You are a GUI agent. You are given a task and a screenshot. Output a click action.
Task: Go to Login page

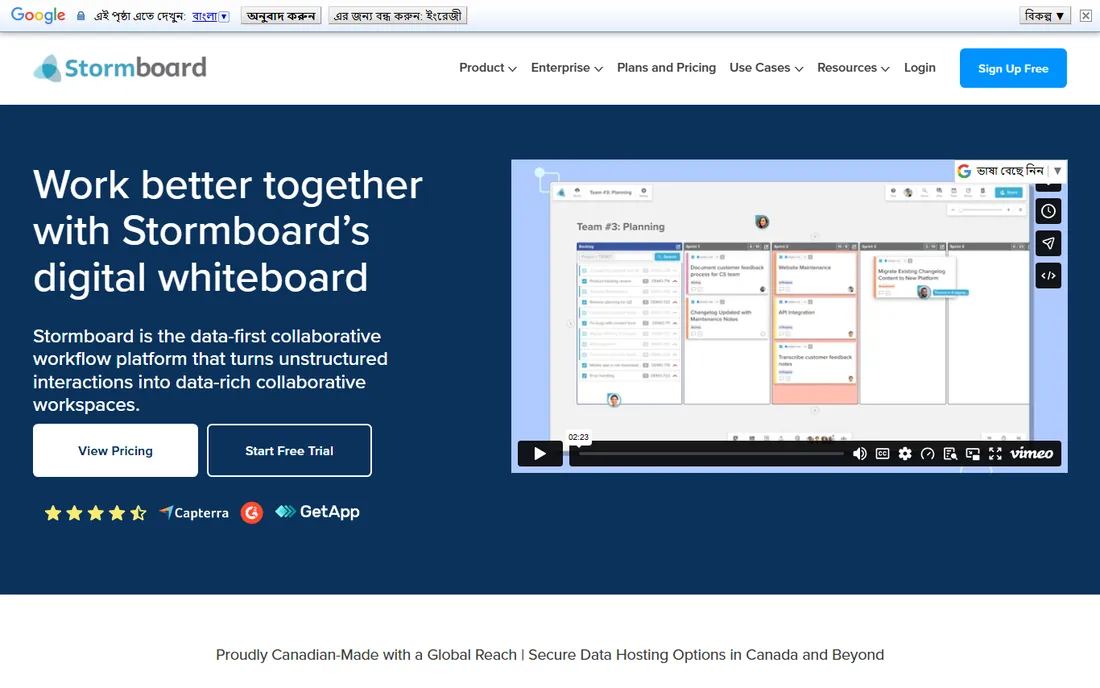coord(920,68)
